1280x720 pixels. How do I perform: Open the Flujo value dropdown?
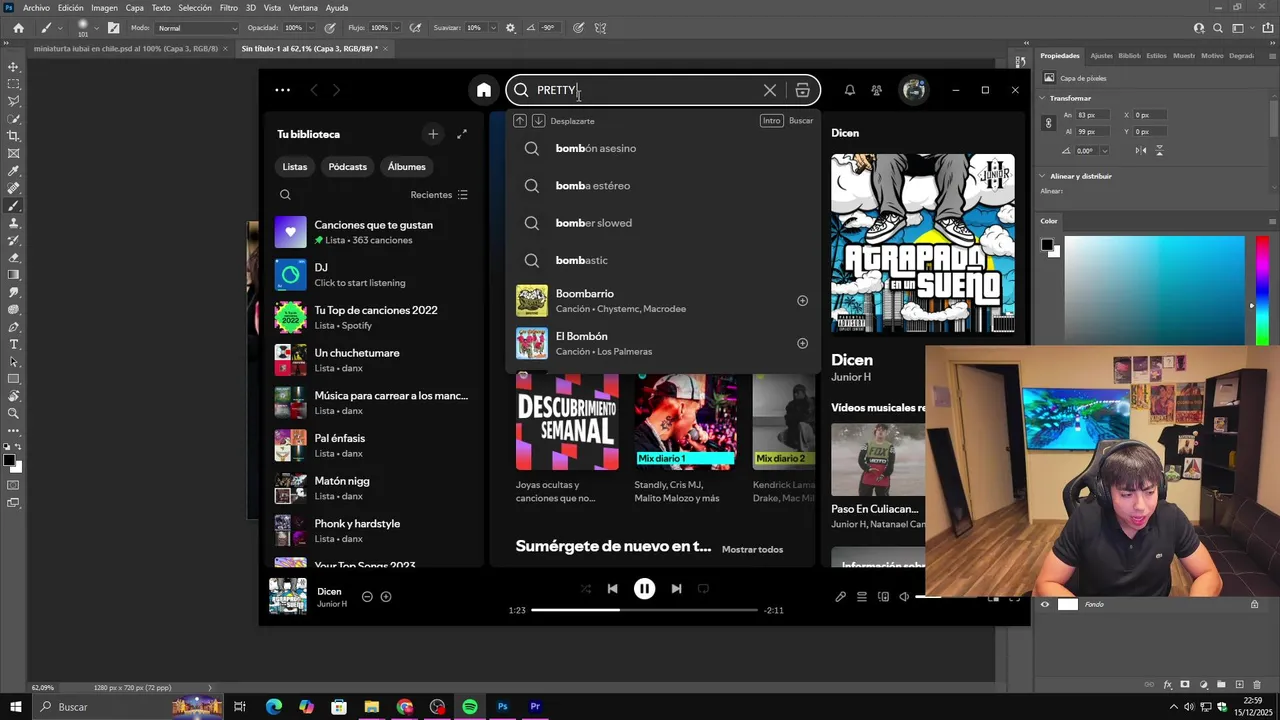point(395,28)
